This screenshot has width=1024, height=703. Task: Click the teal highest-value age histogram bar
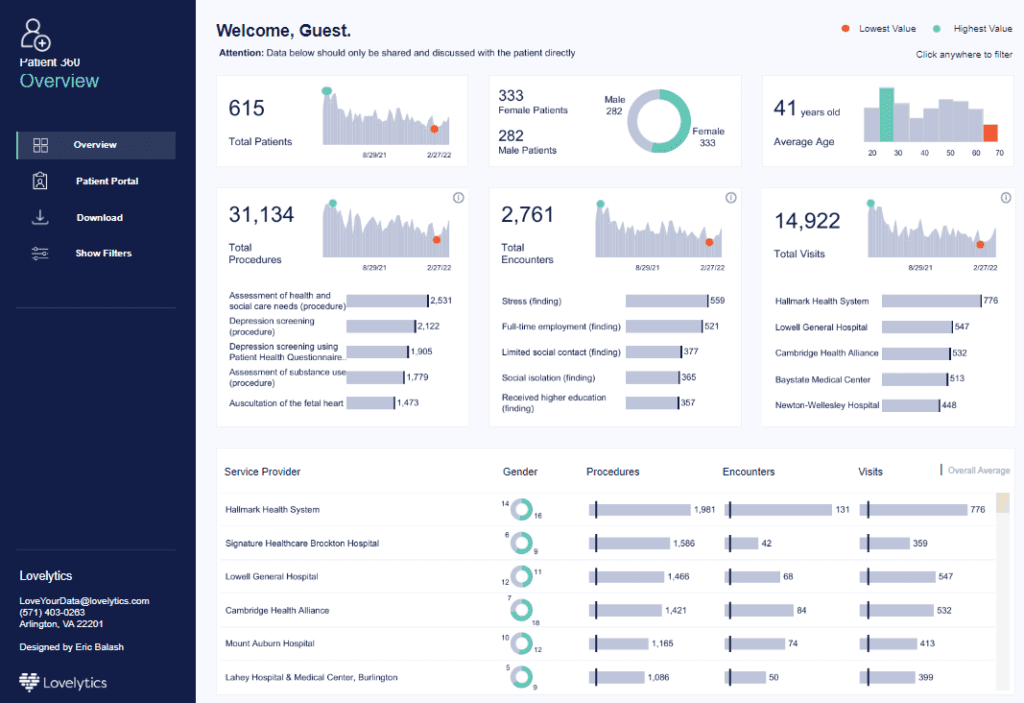click(x=885, y=115)
